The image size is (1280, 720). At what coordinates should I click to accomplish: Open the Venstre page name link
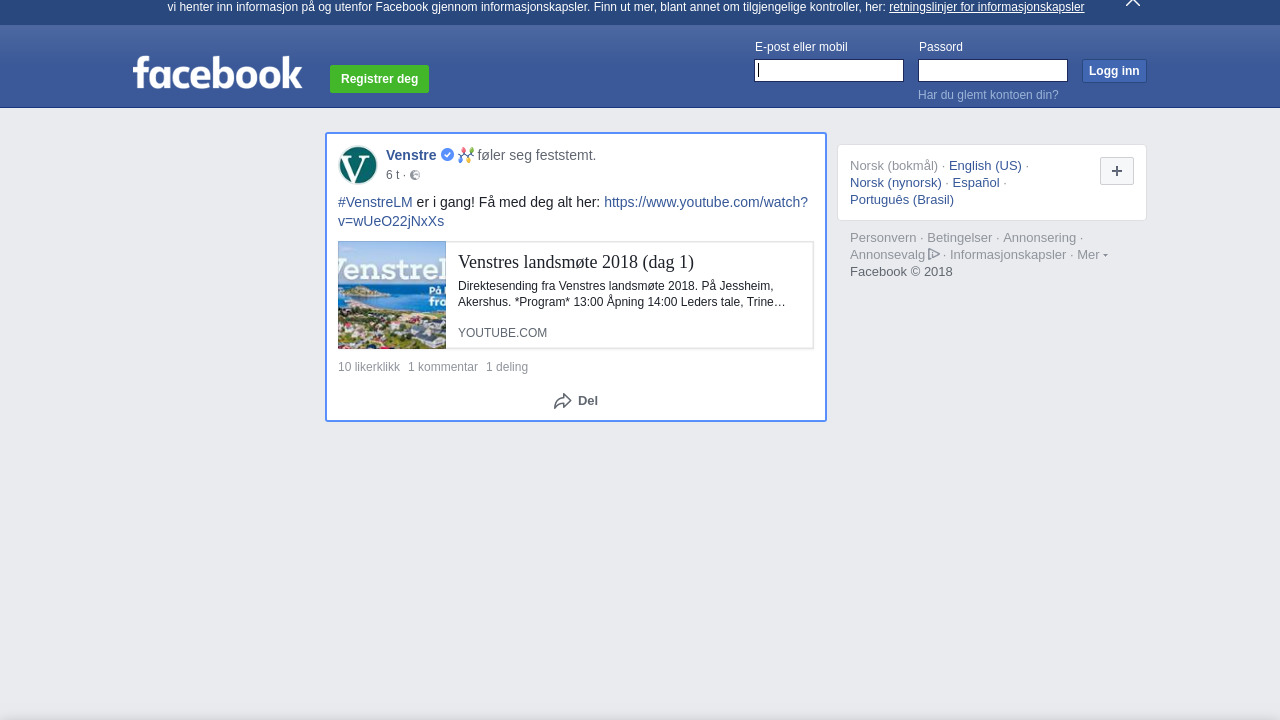tap(411, 155)
